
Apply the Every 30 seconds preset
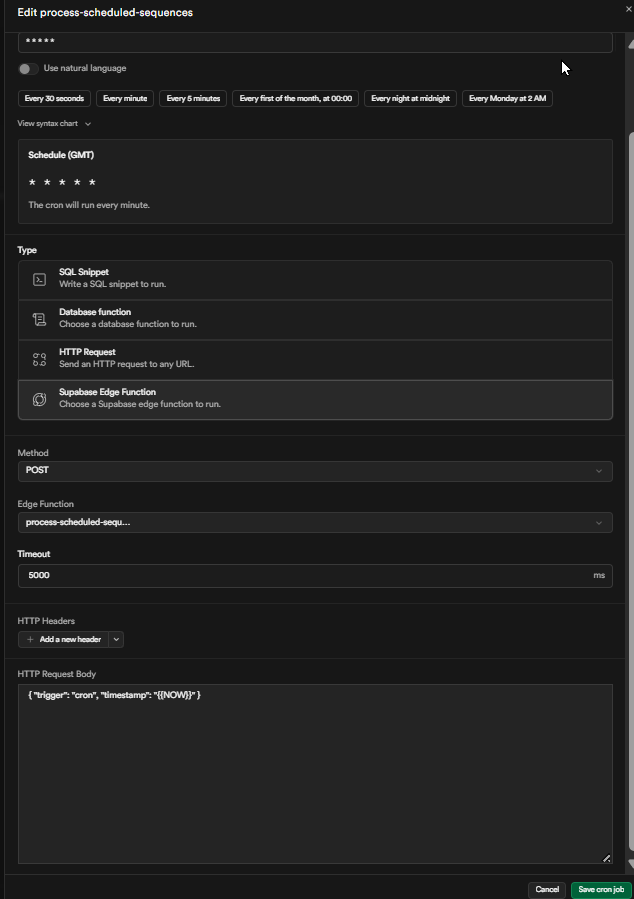(55, 99)
